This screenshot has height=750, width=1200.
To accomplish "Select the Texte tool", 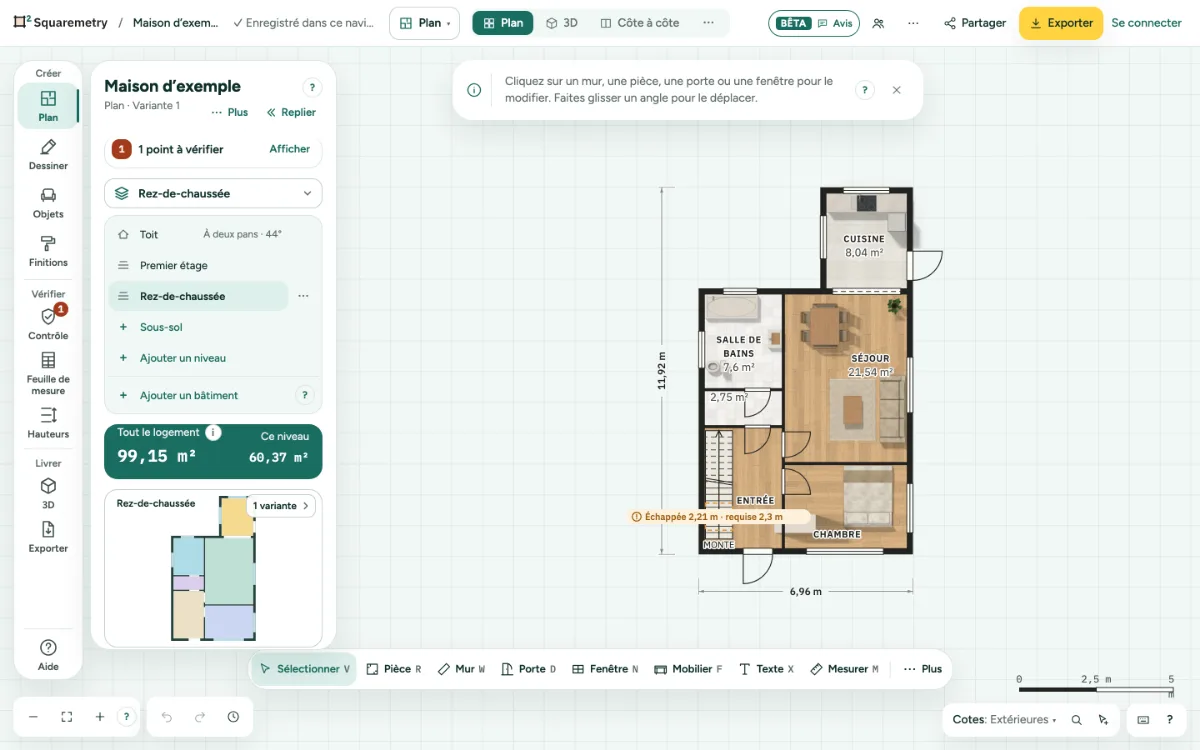I will pos(766,669).
